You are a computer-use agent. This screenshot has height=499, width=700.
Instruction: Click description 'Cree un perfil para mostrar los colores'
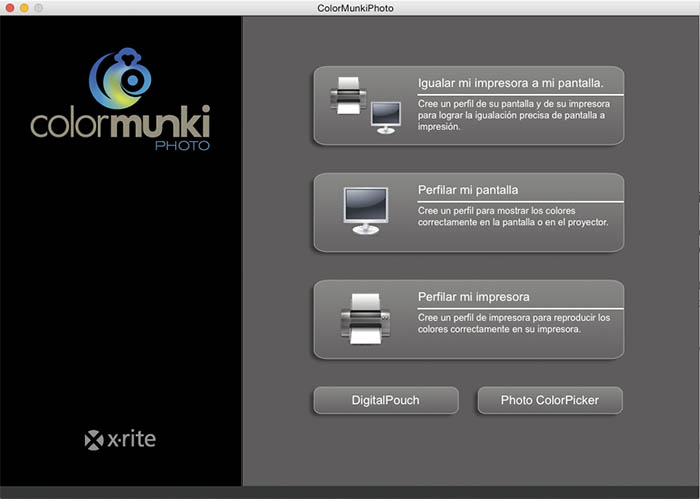[x=513, y=216]
